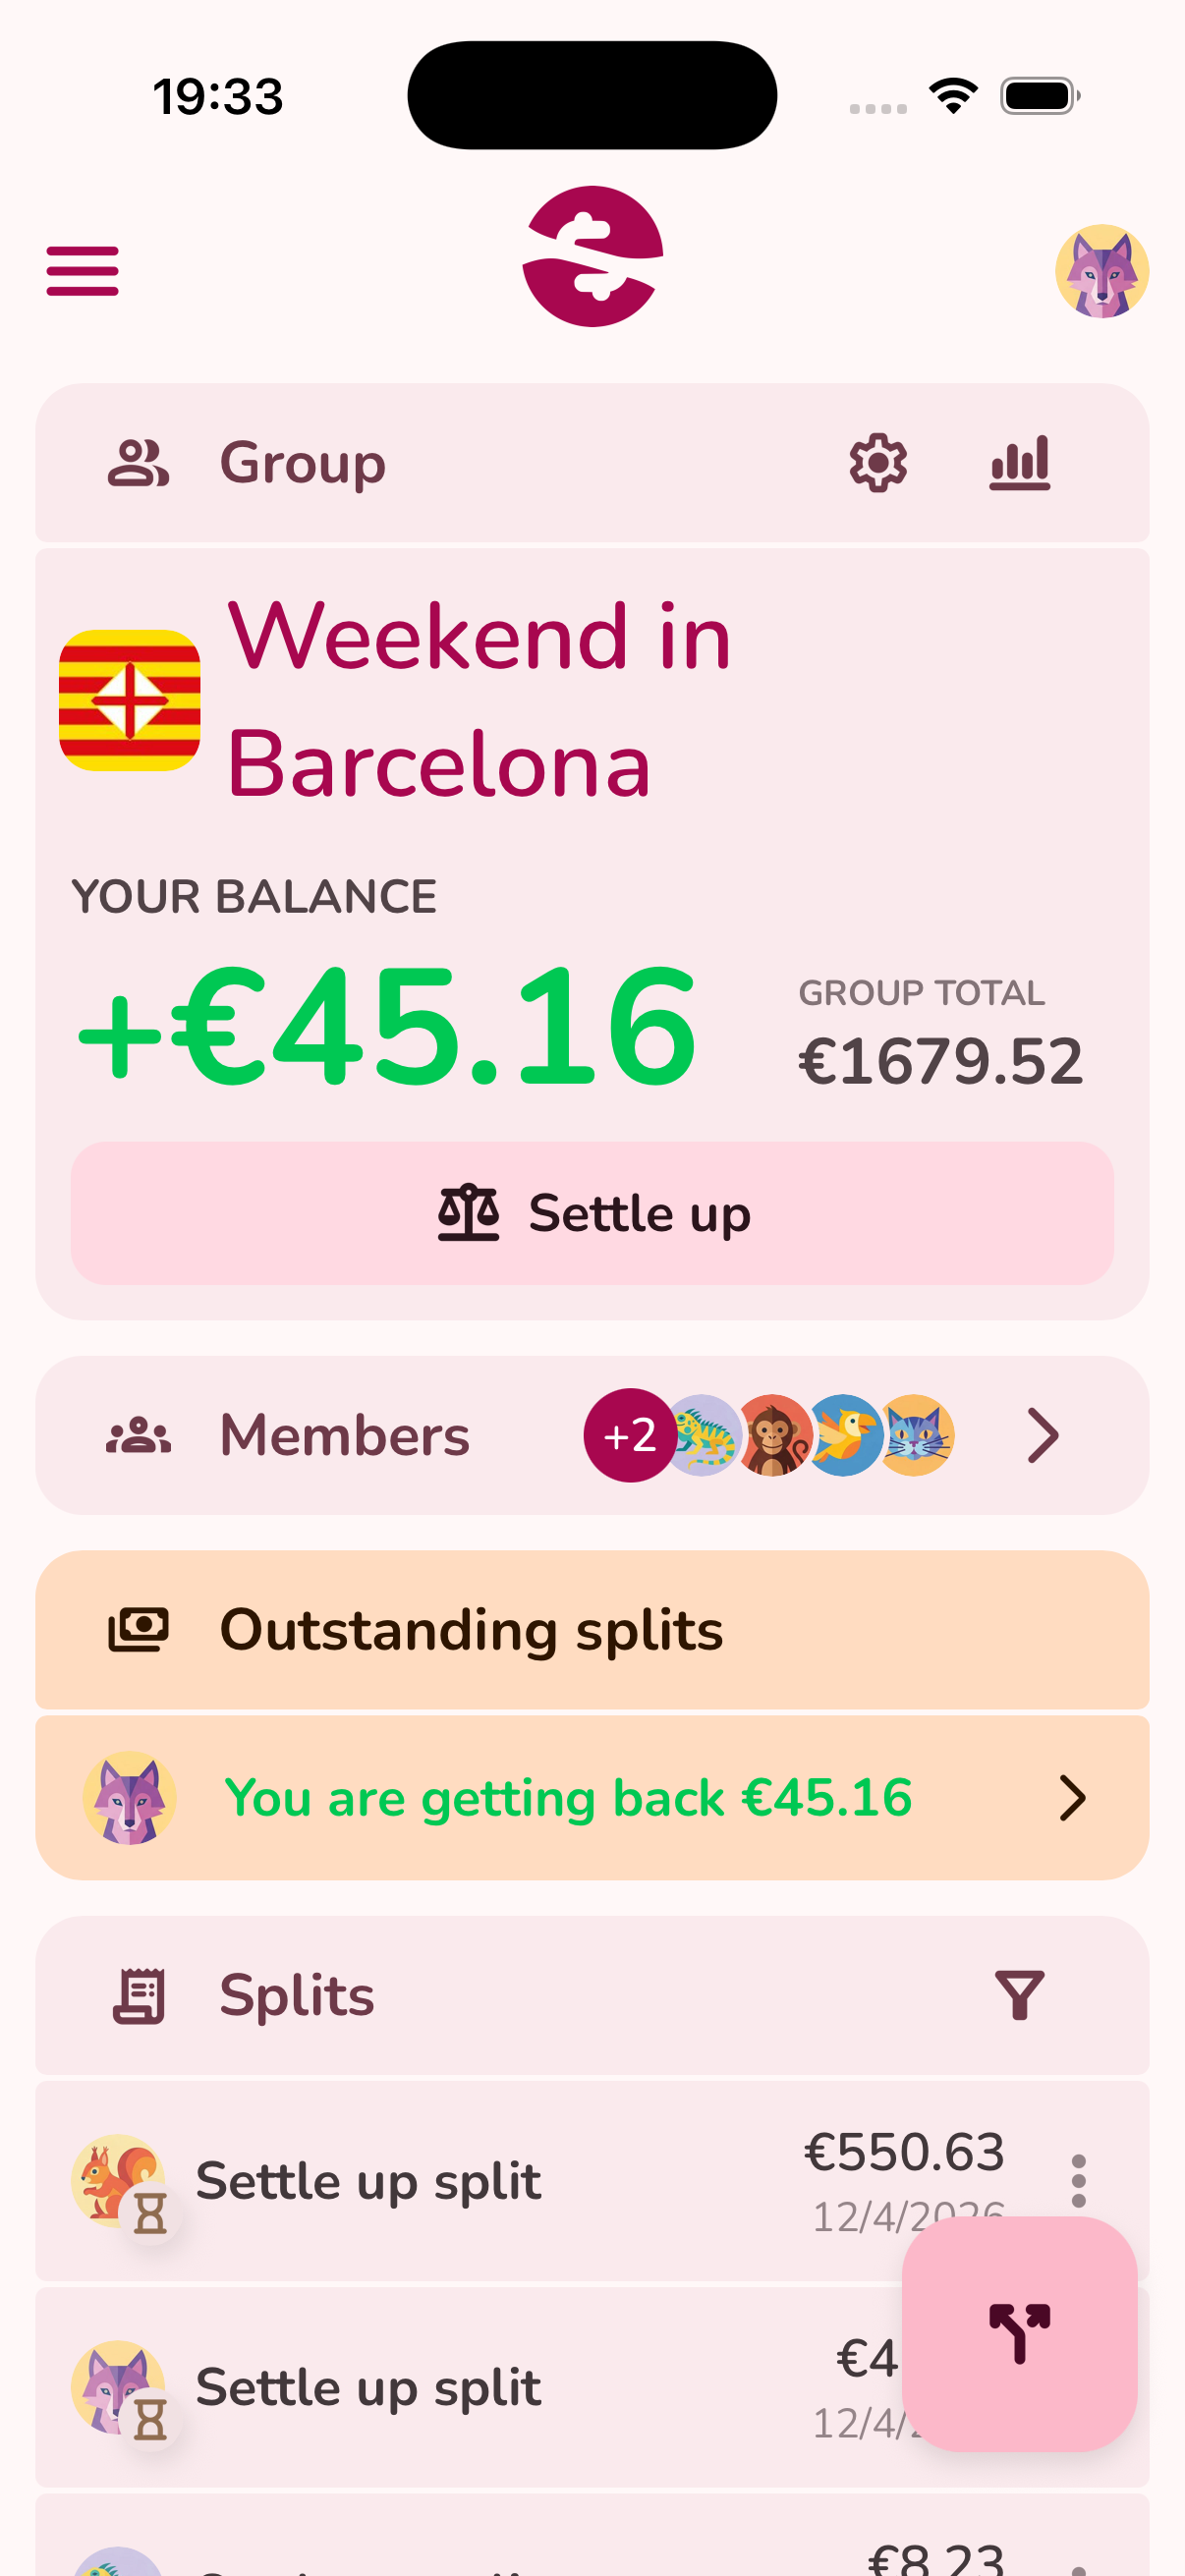This screenshot has height=2576, width=1185.
Task: Tap the +2 more members badge
Action: click(629, 1436)
